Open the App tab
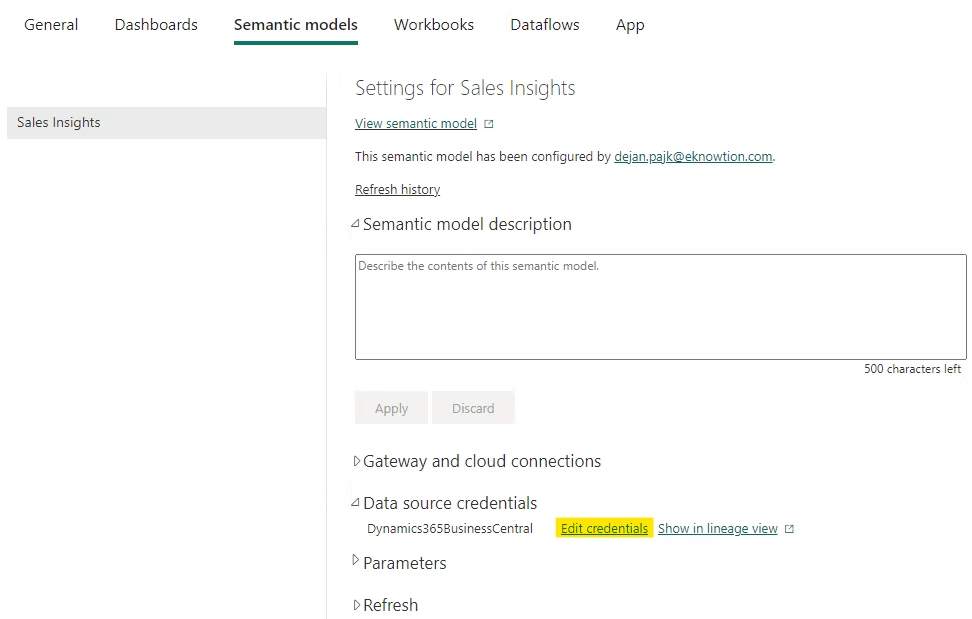This screenshot has height=619, width=972. pyautogui.click(x=630, y=25)
